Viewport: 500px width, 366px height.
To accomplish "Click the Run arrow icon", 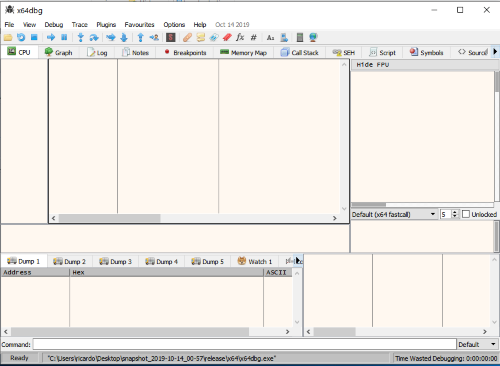I will click(51, 37).
